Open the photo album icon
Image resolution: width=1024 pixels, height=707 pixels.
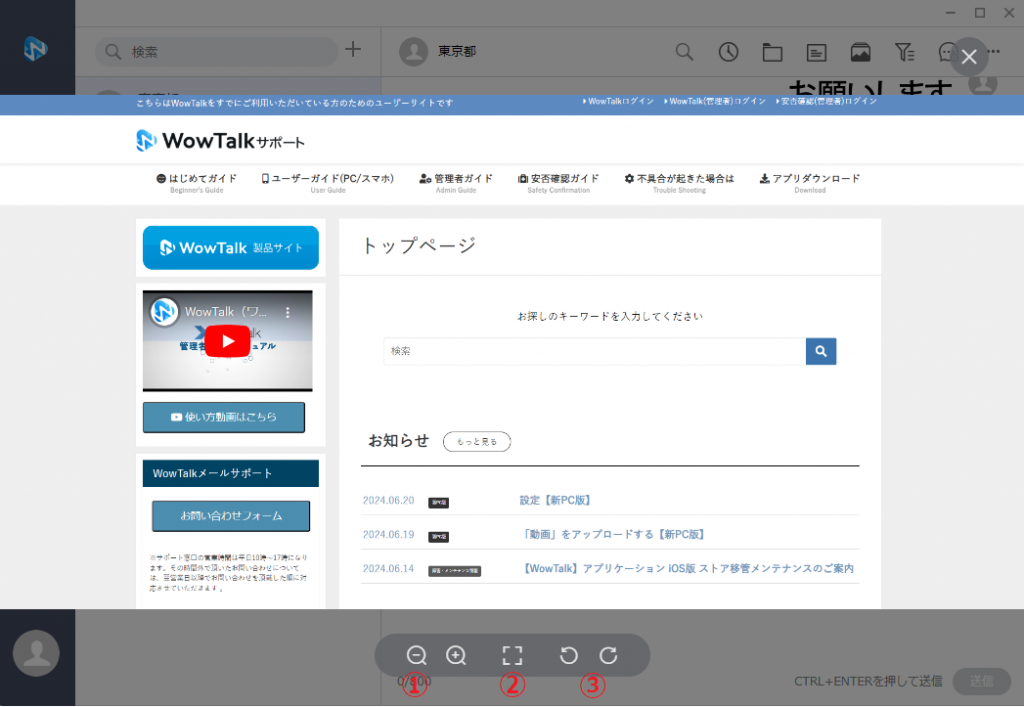(x=861, y=52)
